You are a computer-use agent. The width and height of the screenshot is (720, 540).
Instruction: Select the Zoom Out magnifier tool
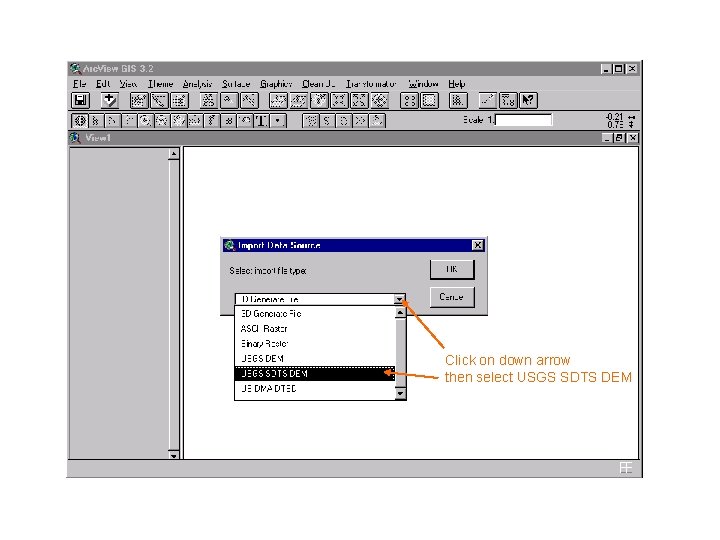[x=163, y=121]
